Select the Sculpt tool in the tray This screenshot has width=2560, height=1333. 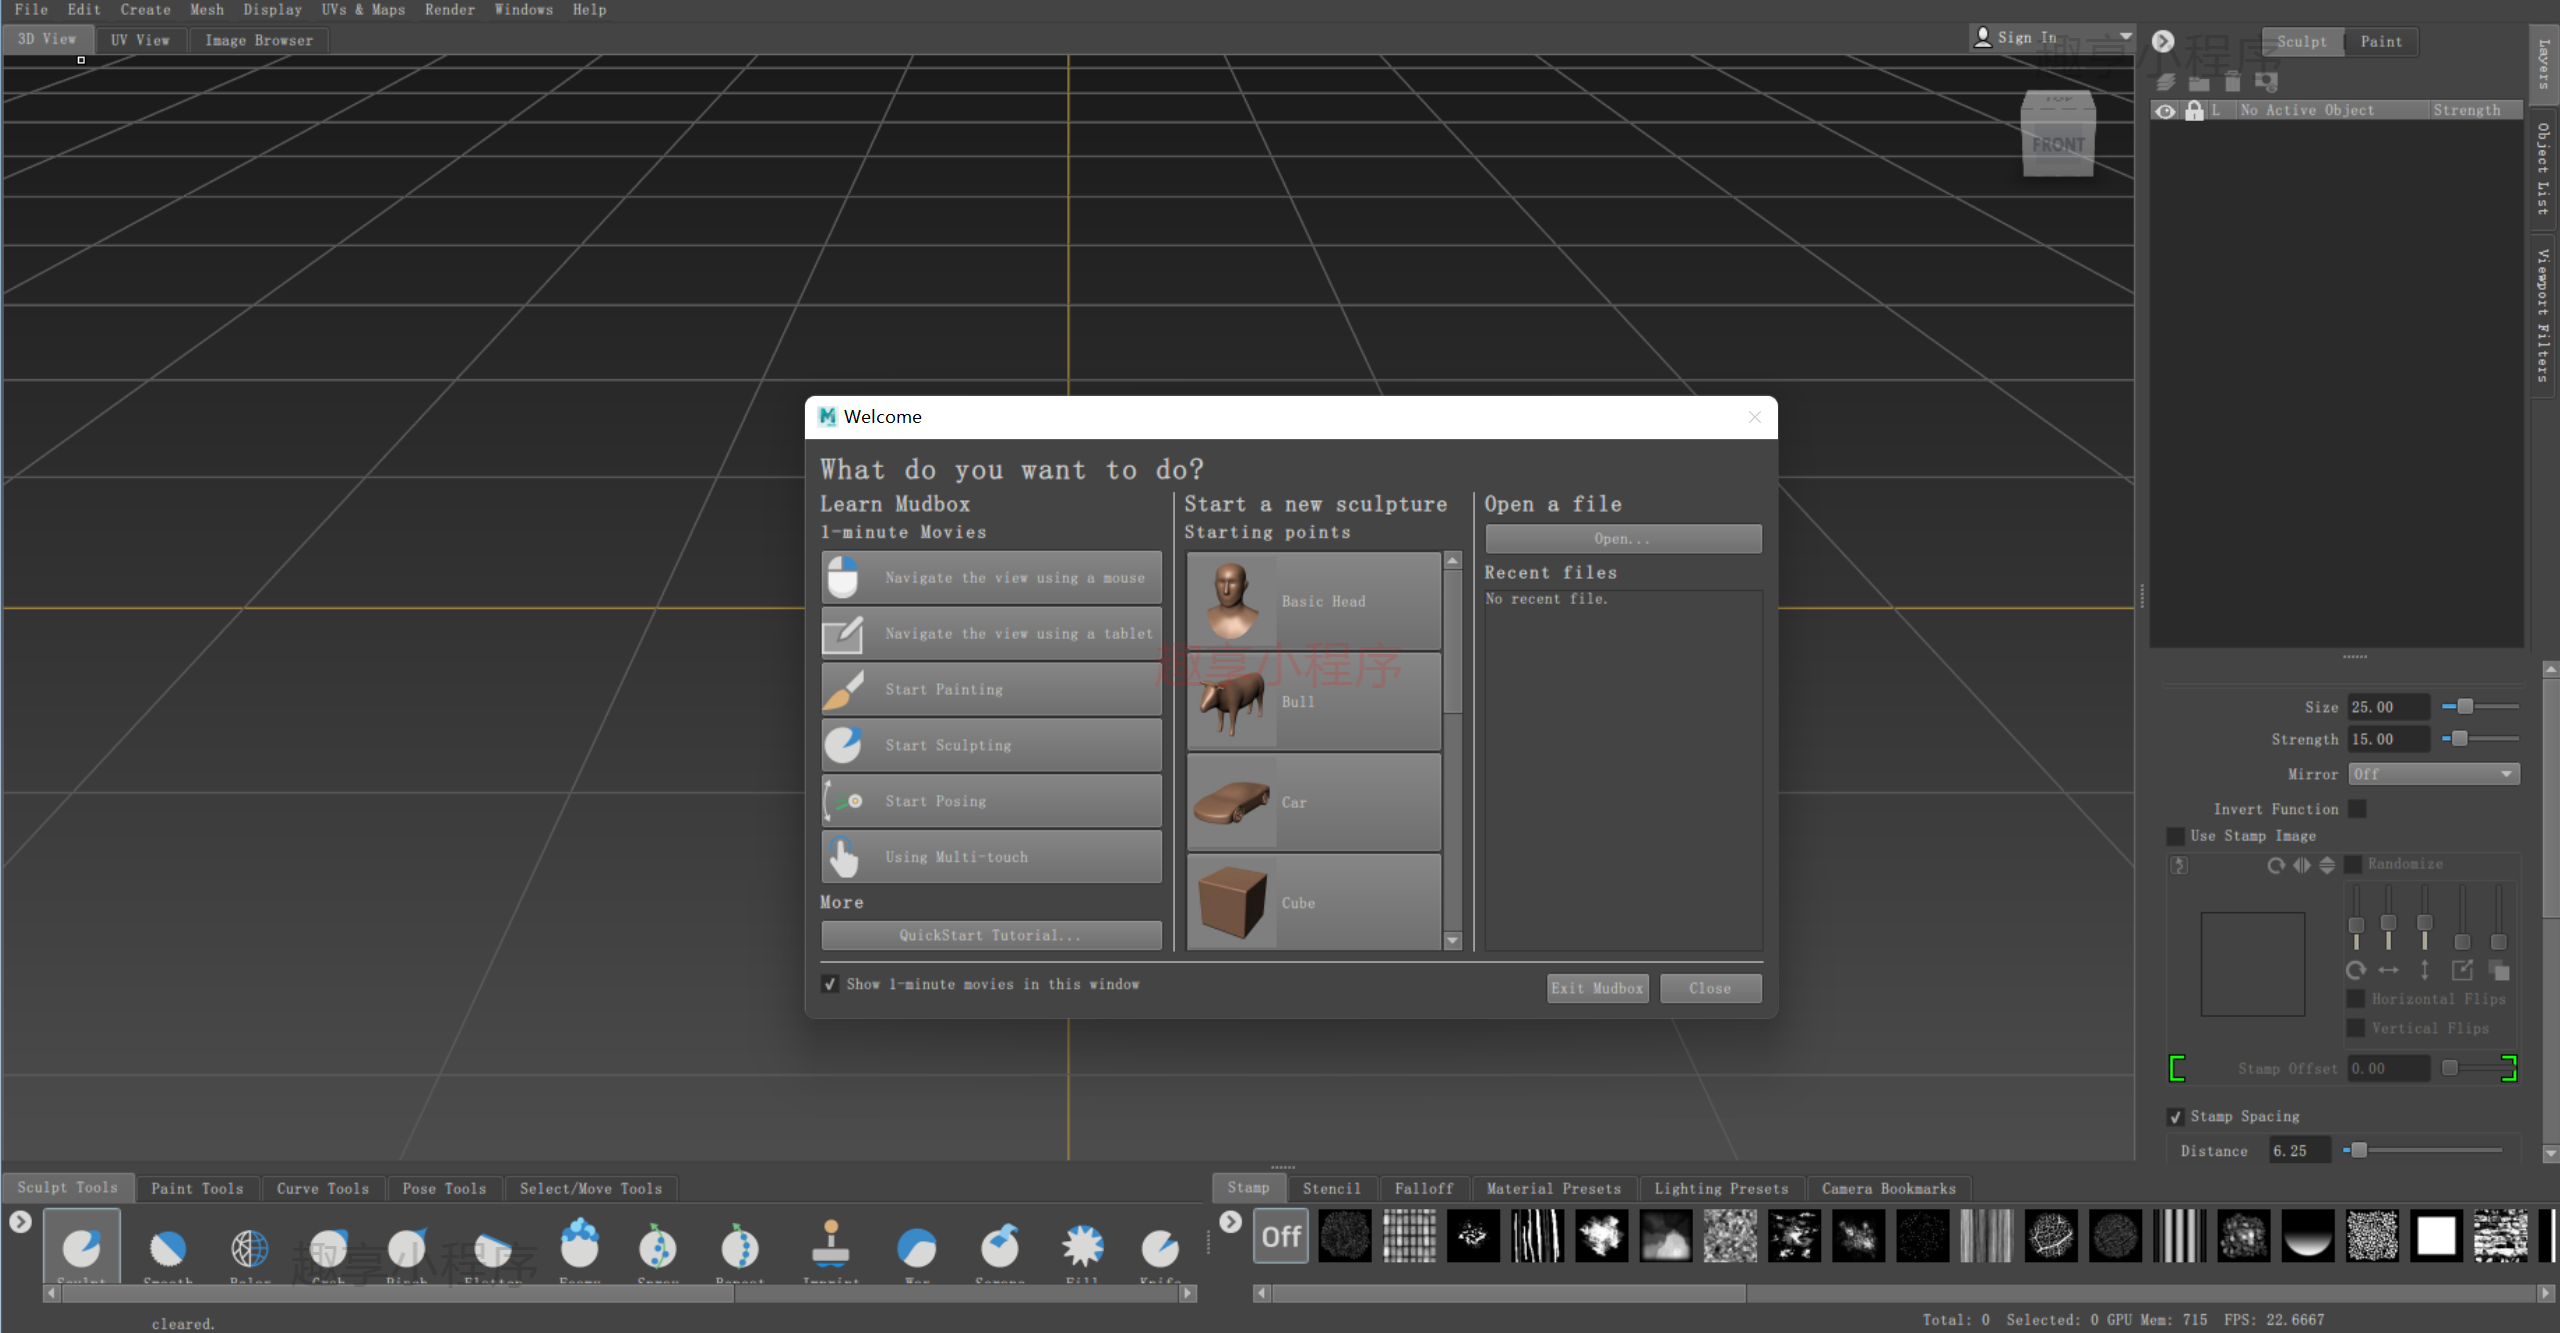click(82, 1247)
